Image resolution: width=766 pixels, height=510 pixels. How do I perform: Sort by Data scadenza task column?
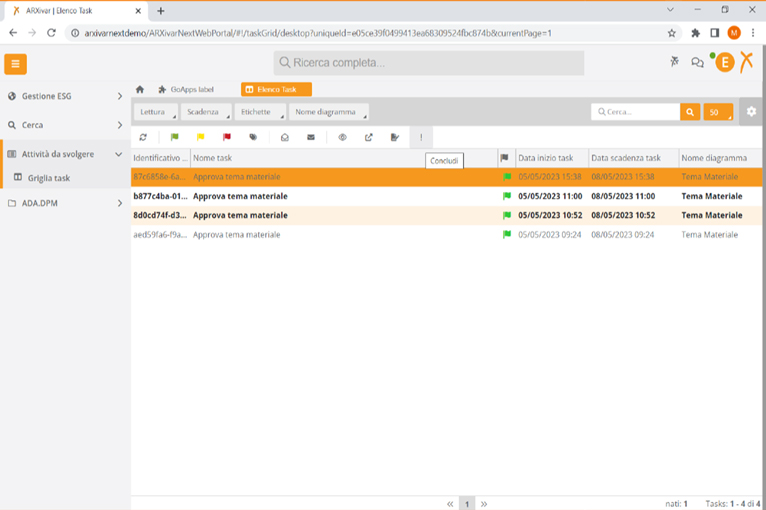tap(626, 158)
